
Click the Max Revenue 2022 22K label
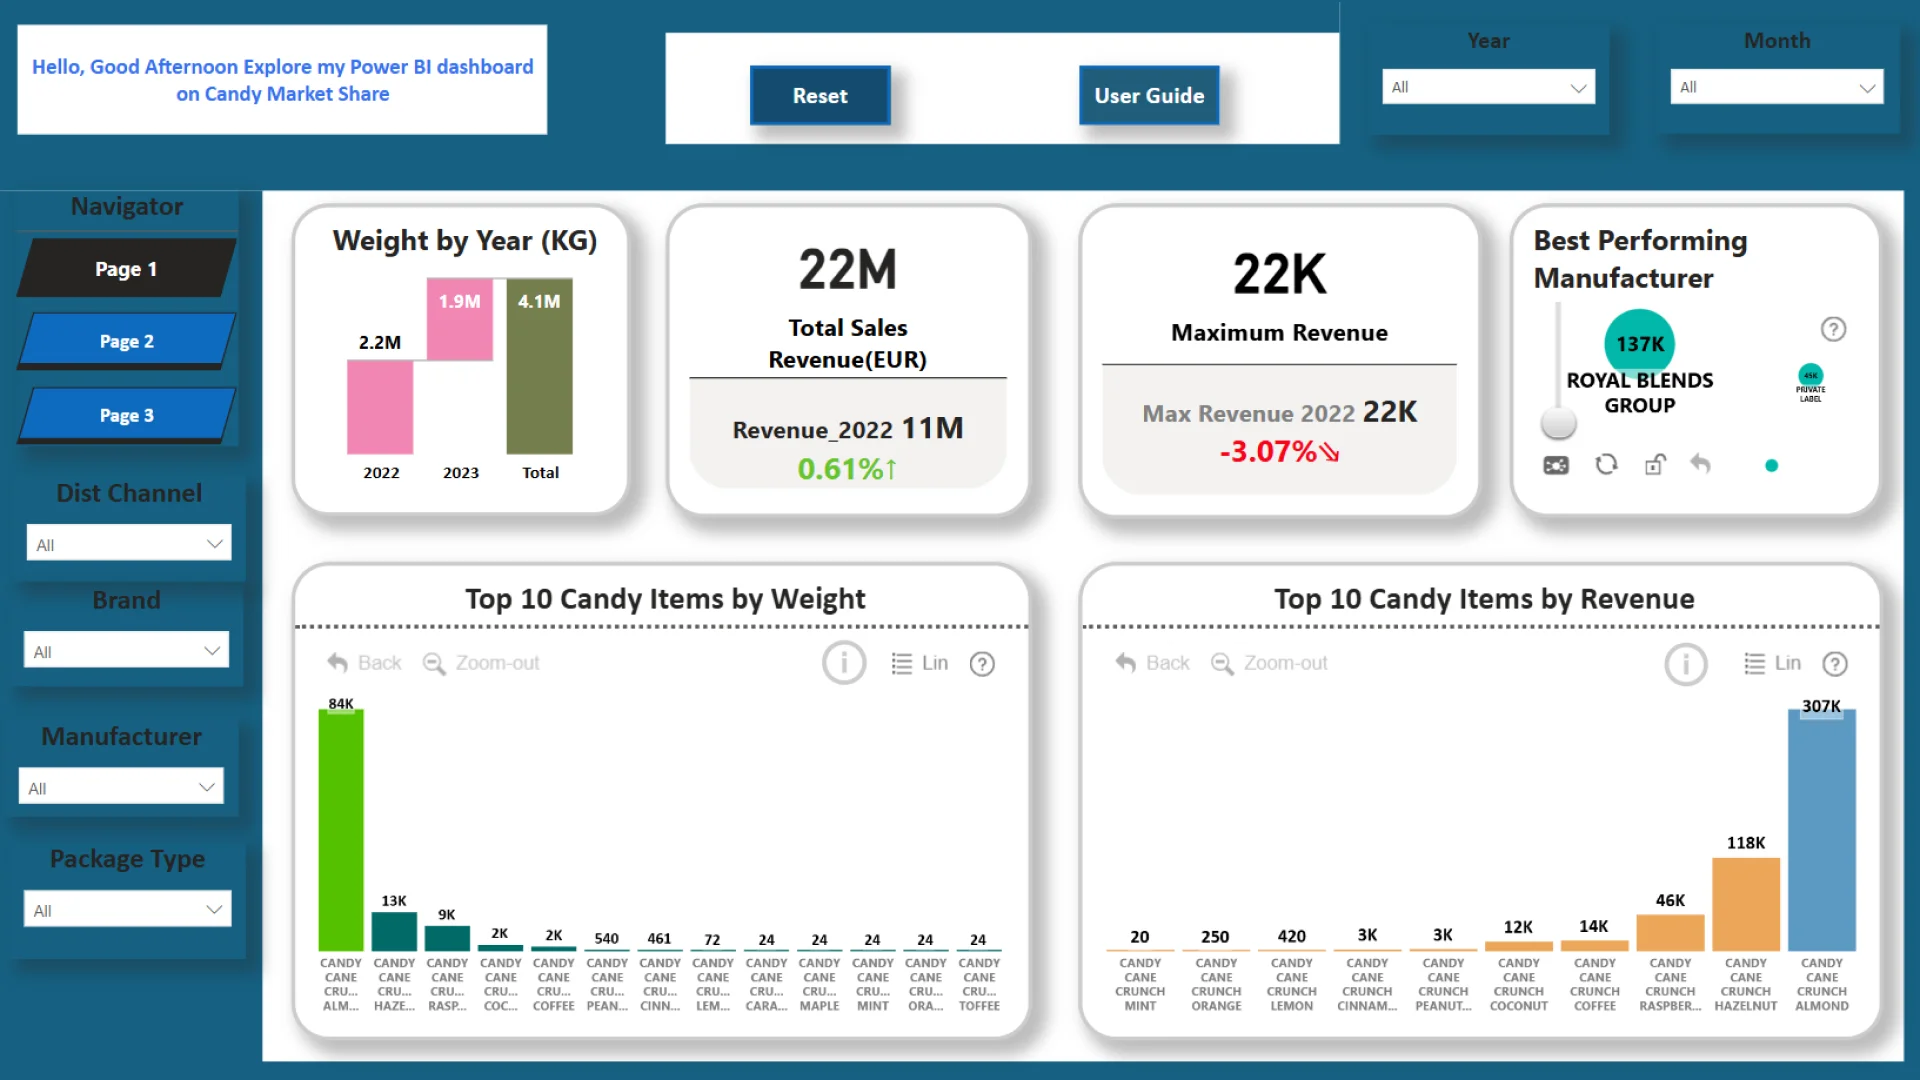(x=1279, y=412)
